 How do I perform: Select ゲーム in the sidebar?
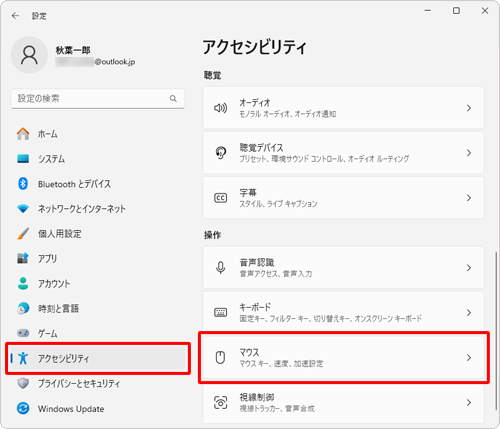click(x=98, y=333)
